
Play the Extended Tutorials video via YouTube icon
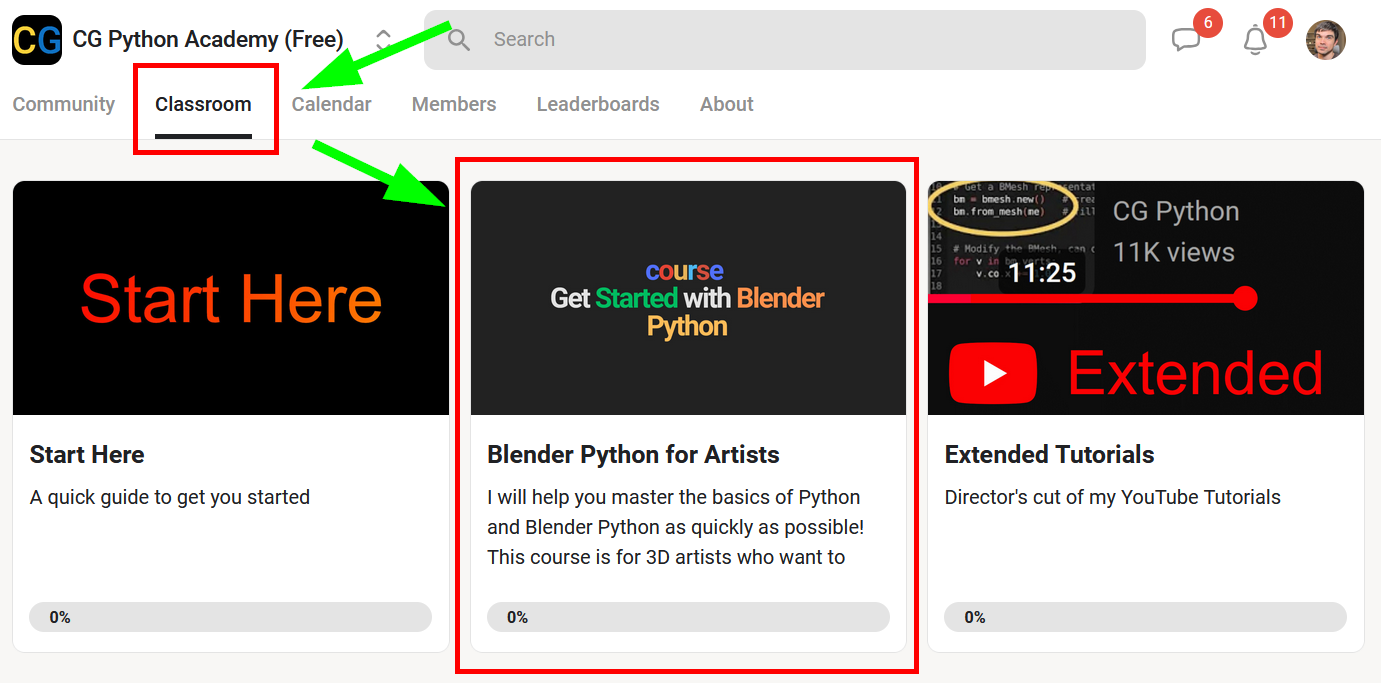tap(993, 373)
